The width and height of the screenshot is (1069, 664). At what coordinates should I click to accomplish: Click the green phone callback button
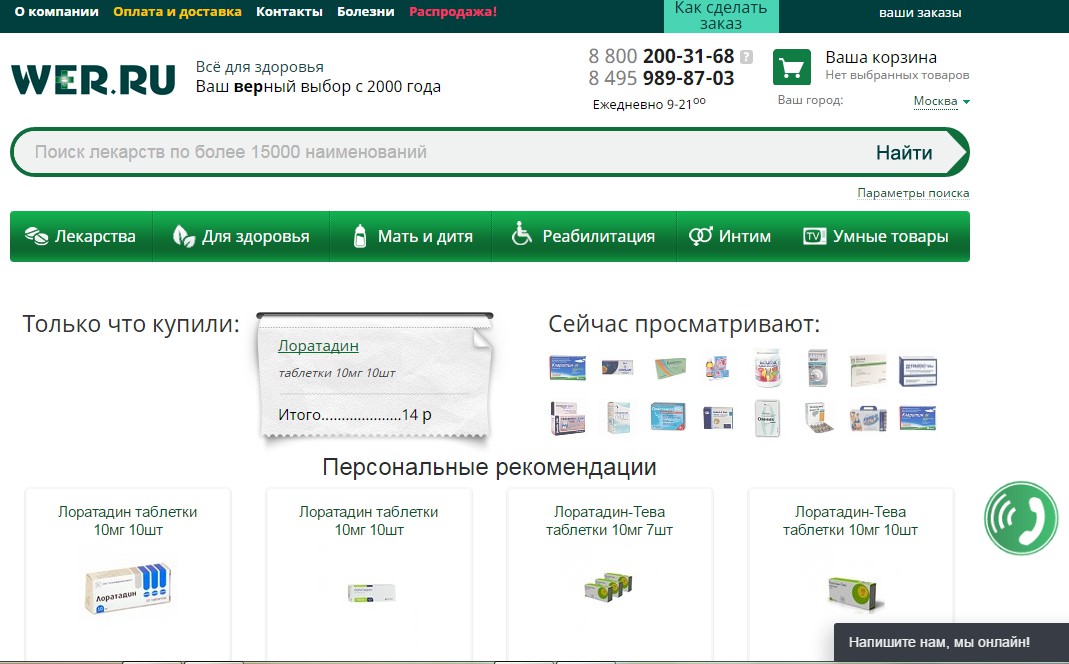point(1021,518)
